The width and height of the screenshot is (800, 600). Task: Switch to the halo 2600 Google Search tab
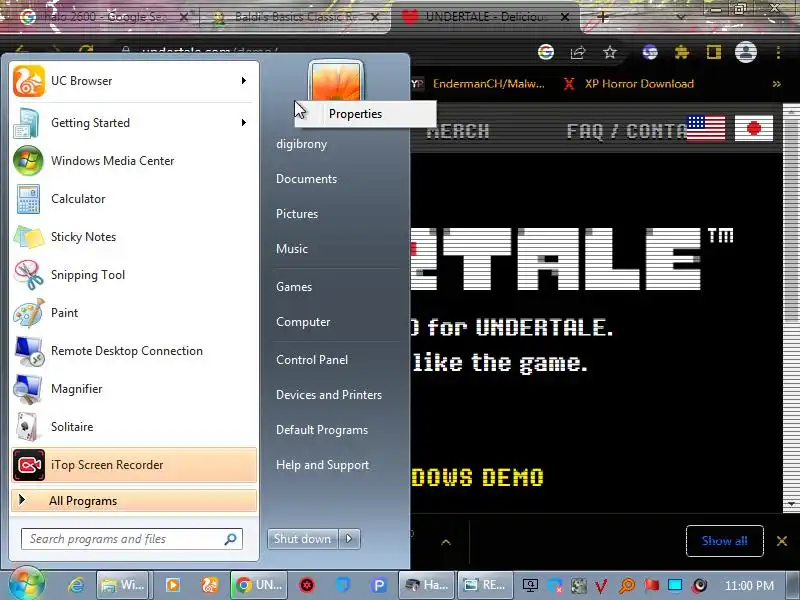(105, 17)
